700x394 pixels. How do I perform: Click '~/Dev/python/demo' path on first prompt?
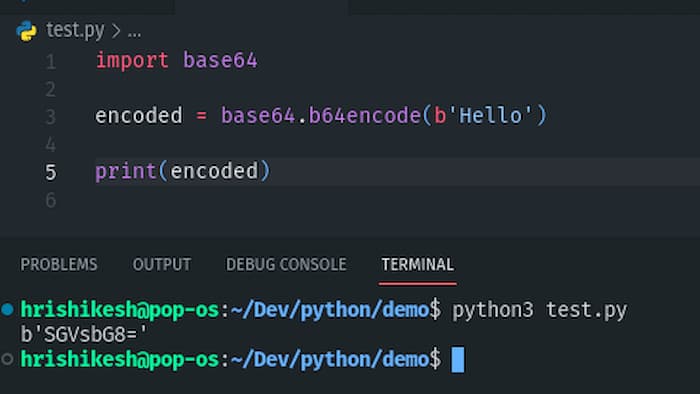(330, 310)
